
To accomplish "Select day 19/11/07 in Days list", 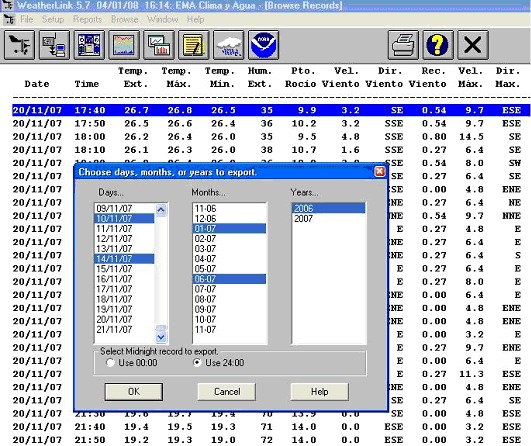I will click(124, 309).
